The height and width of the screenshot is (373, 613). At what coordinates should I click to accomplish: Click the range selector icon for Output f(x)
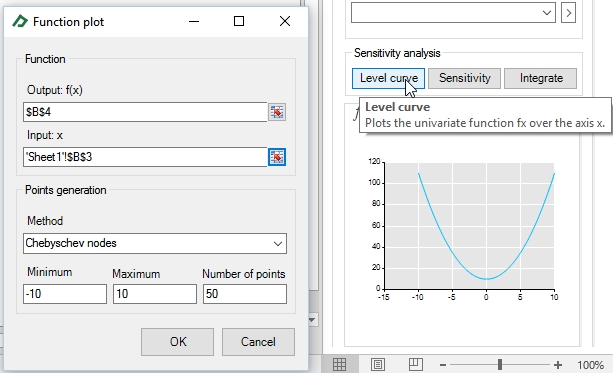click(x=277, y=112)
